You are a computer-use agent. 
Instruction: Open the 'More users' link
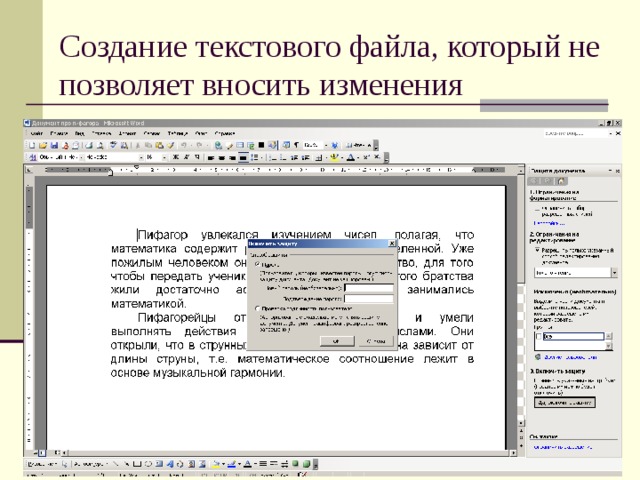click(x=570, y=357)
